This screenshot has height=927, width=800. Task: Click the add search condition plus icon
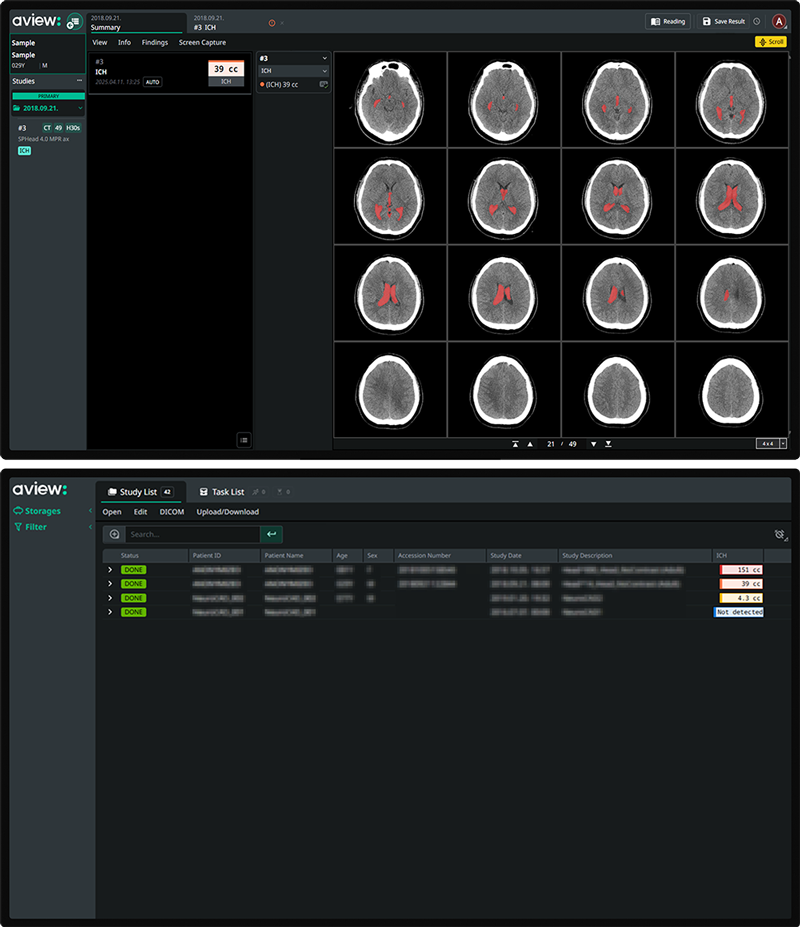(114, 534)
